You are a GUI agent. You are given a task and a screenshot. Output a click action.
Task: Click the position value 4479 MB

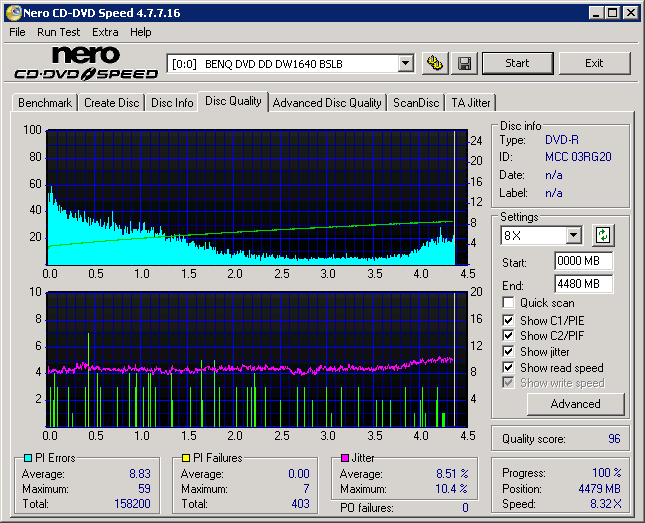[x=599, y=489]
